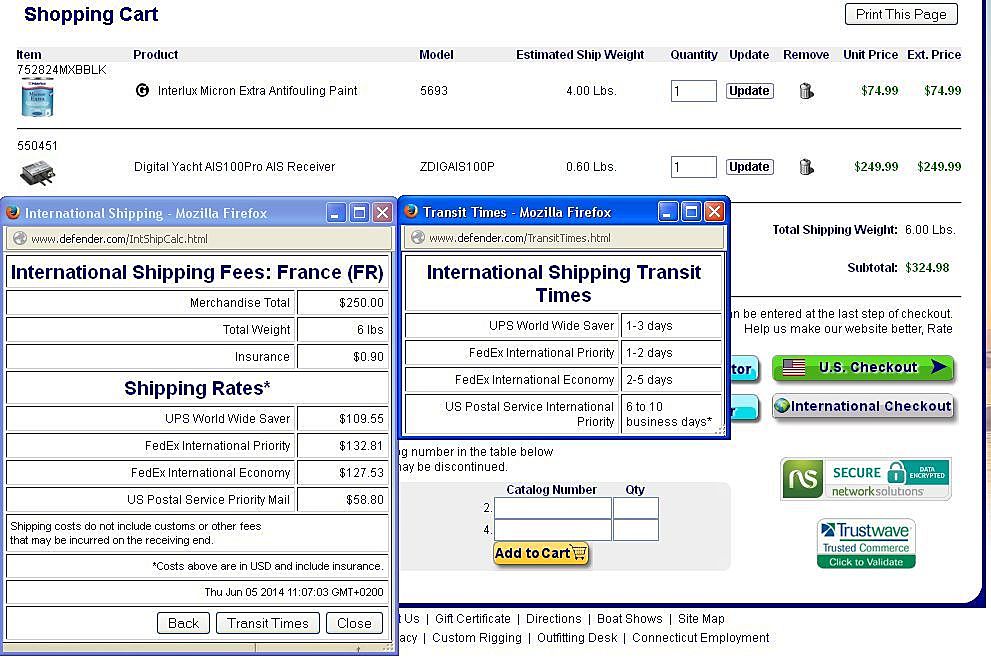The image size is (991, 659).
Task: Maximize the International Shipping window
Action: coord(359,213)
